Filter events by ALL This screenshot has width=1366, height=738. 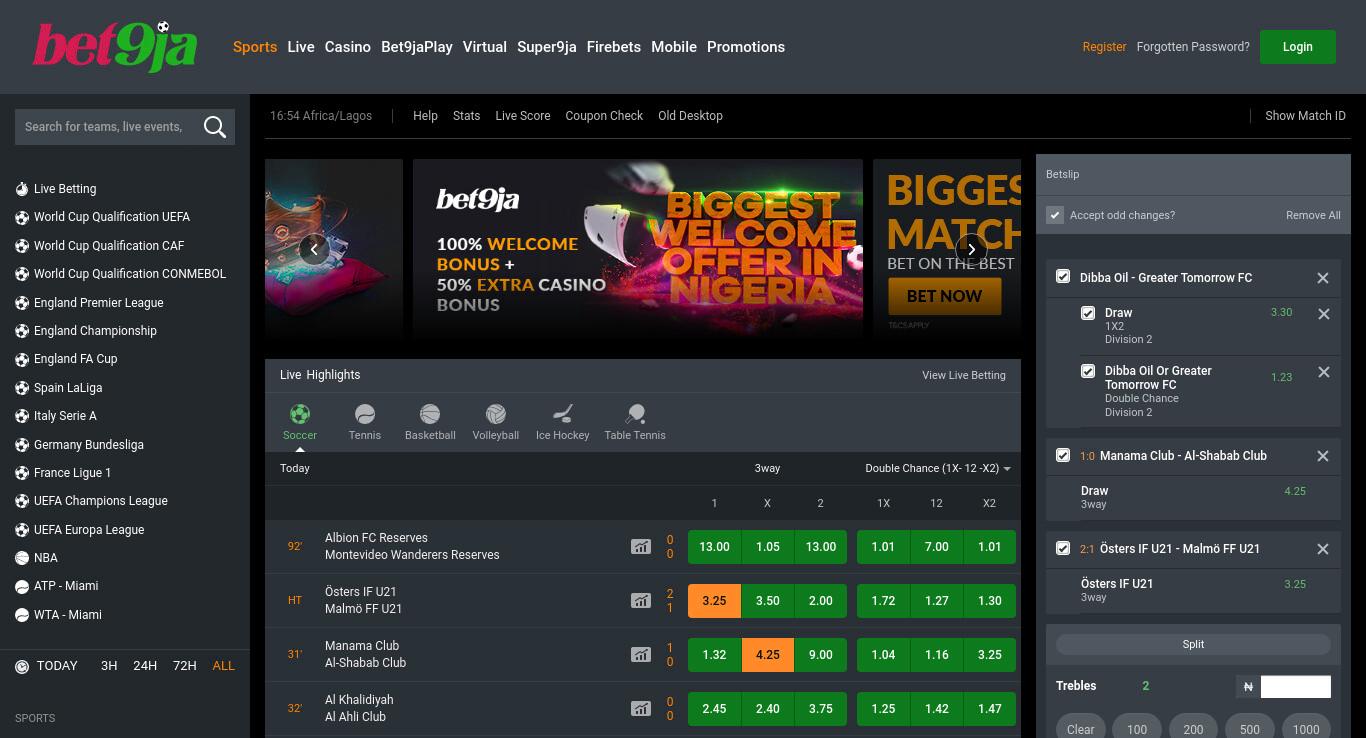click(x=224, y=665)
